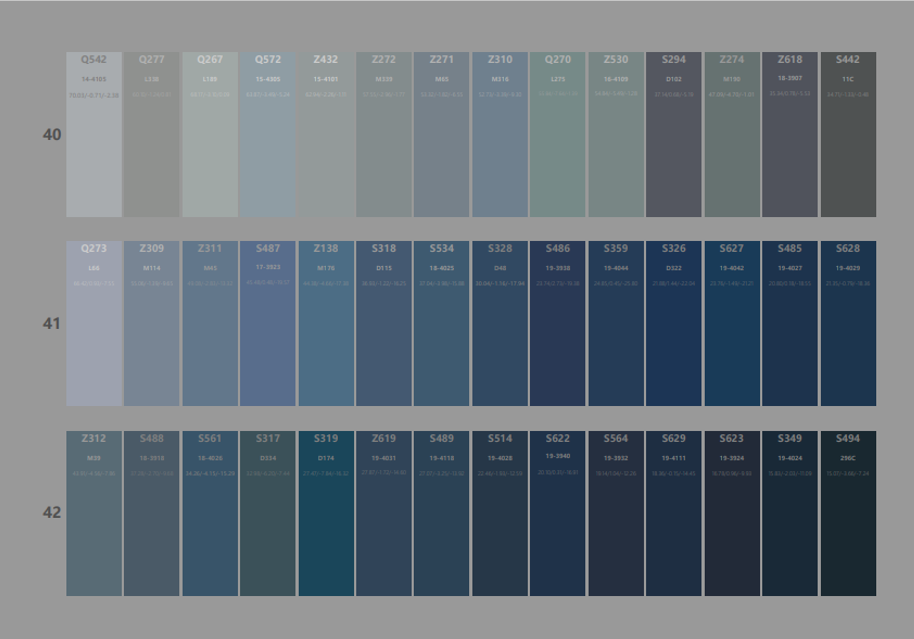Choose the S494 near-black swatch
The height and width of the screenshot is (639, 914).
click(848, 513)
